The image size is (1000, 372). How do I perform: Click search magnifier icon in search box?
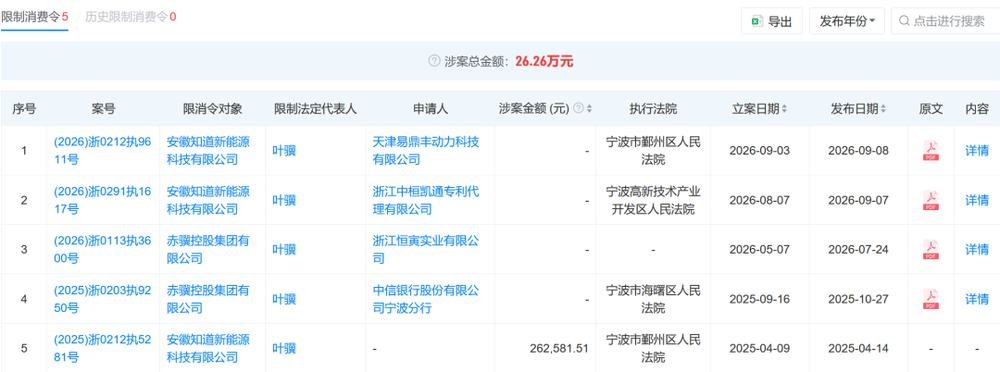coord(904,21)
